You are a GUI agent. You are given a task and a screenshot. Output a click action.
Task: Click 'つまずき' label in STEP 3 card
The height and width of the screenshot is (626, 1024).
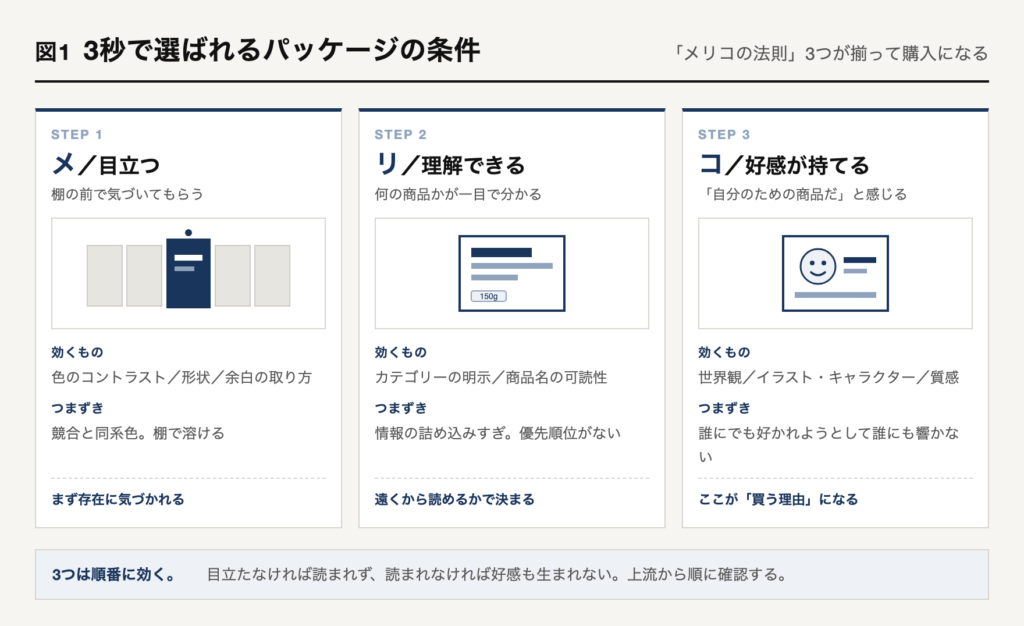point(724,409)
